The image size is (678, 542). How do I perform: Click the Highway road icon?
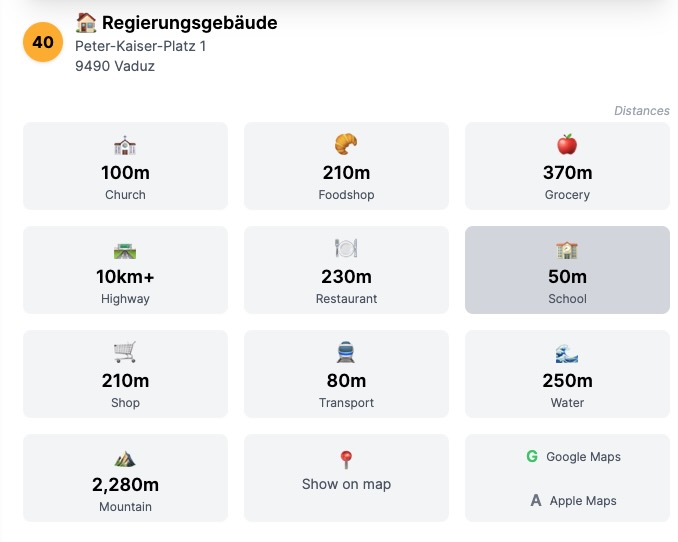click(x=125, y=251)
